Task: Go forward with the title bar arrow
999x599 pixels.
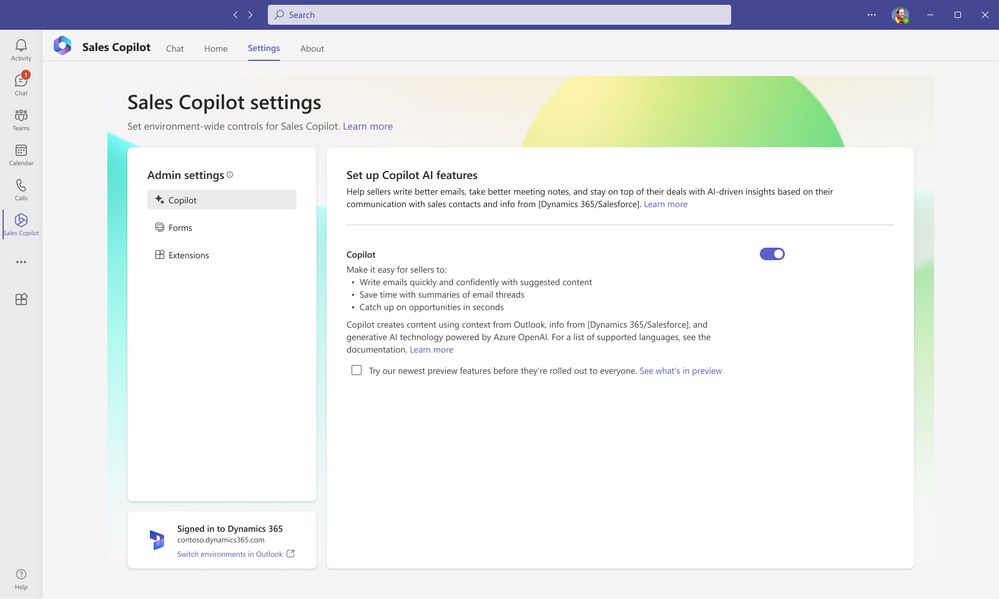Action: pos(250,15)
